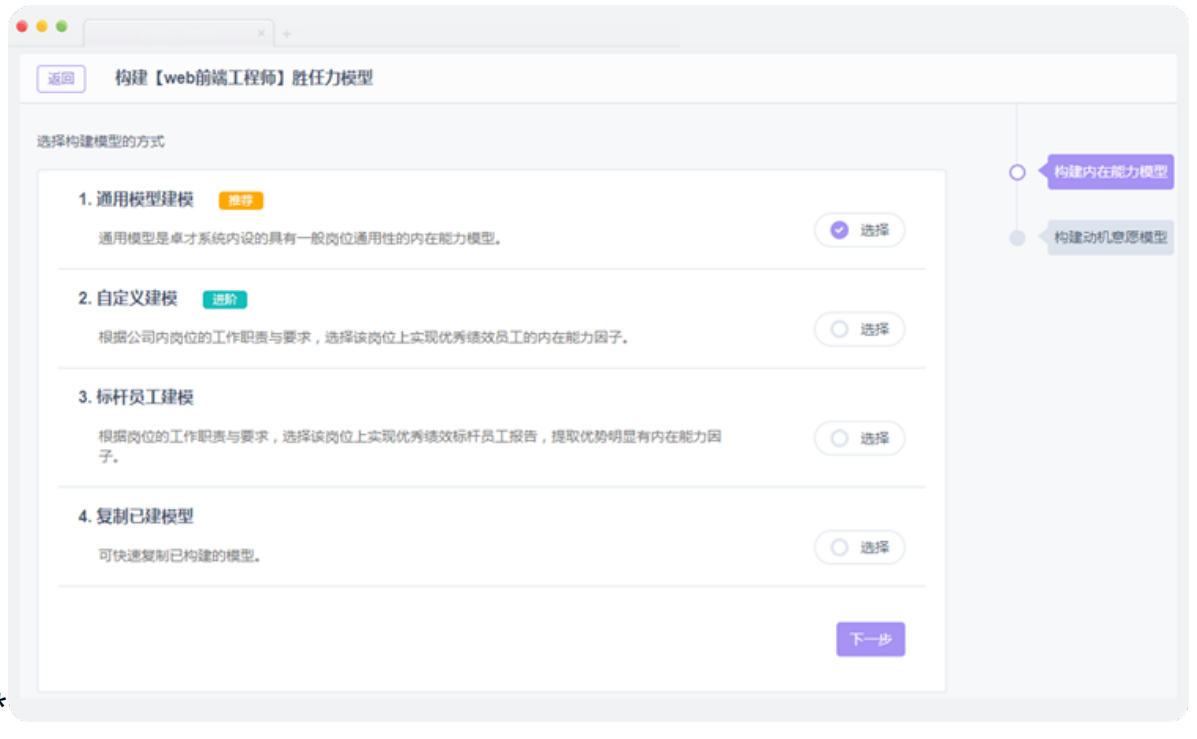The width and height of the screenshot is (1197, 739).
Task: Click the red window close dot
Action: coord(23,27)
